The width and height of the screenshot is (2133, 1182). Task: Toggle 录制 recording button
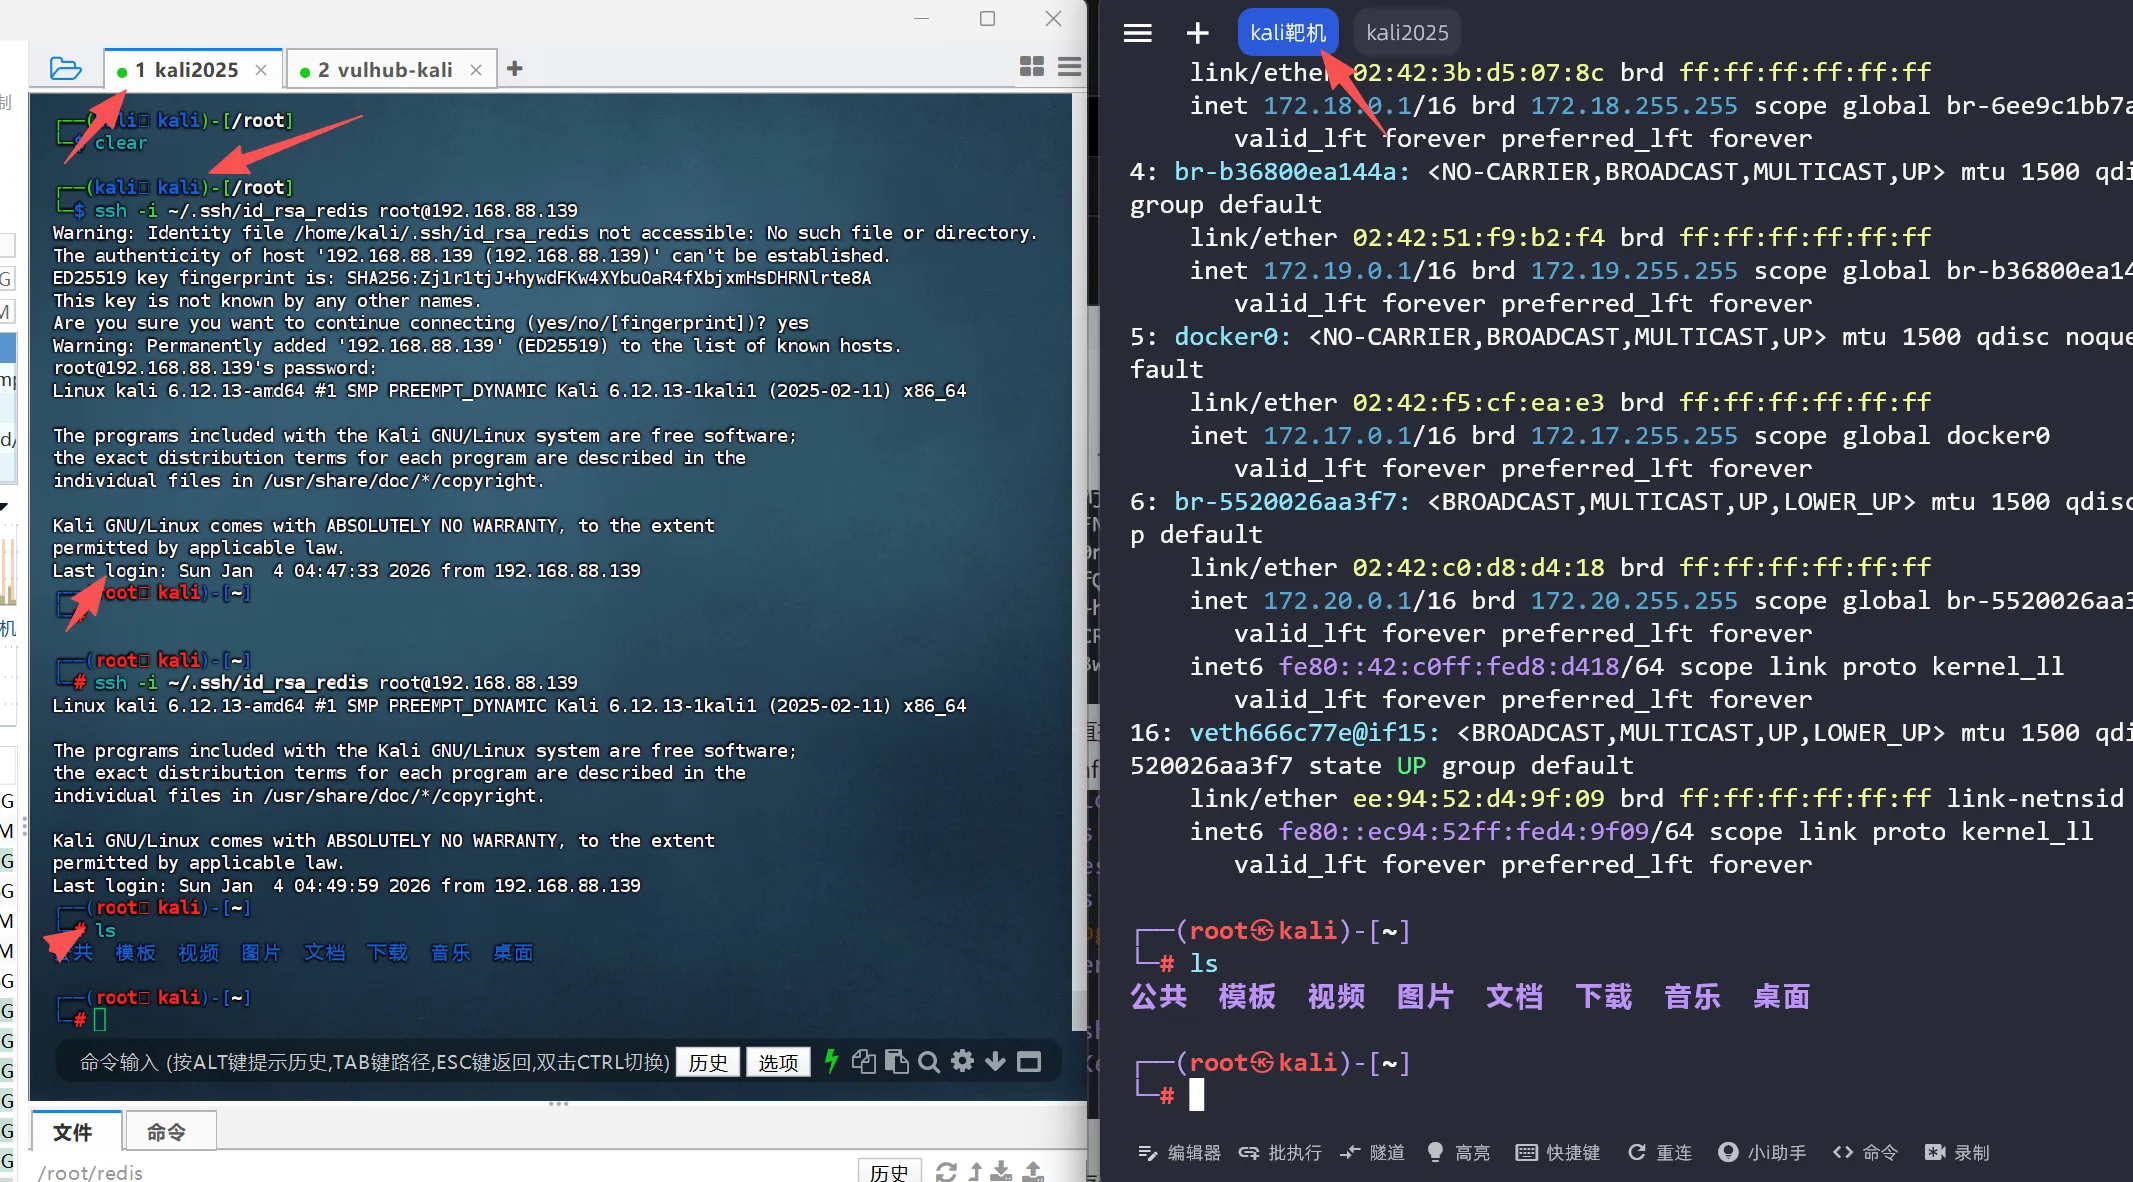pos(1957,1152)
